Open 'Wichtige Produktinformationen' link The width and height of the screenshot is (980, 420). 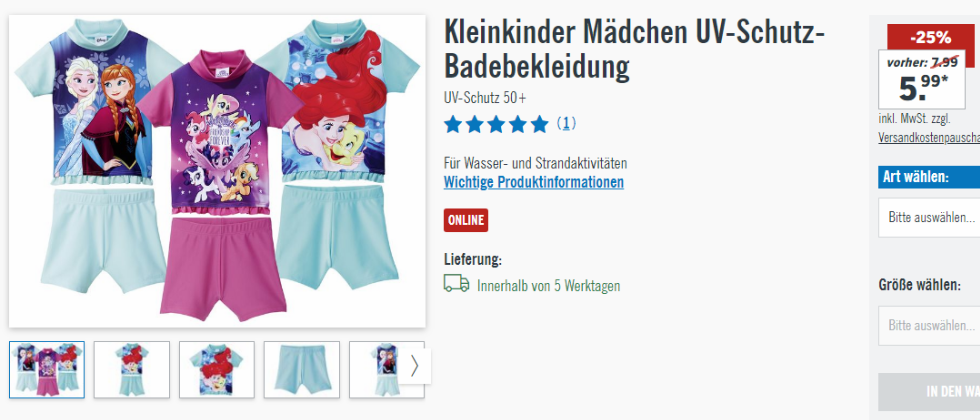[534, 182]
